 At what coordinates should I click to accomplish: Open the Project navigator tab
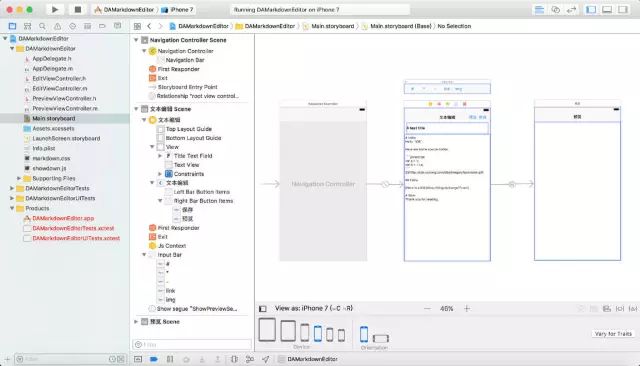tap(12, 26)
